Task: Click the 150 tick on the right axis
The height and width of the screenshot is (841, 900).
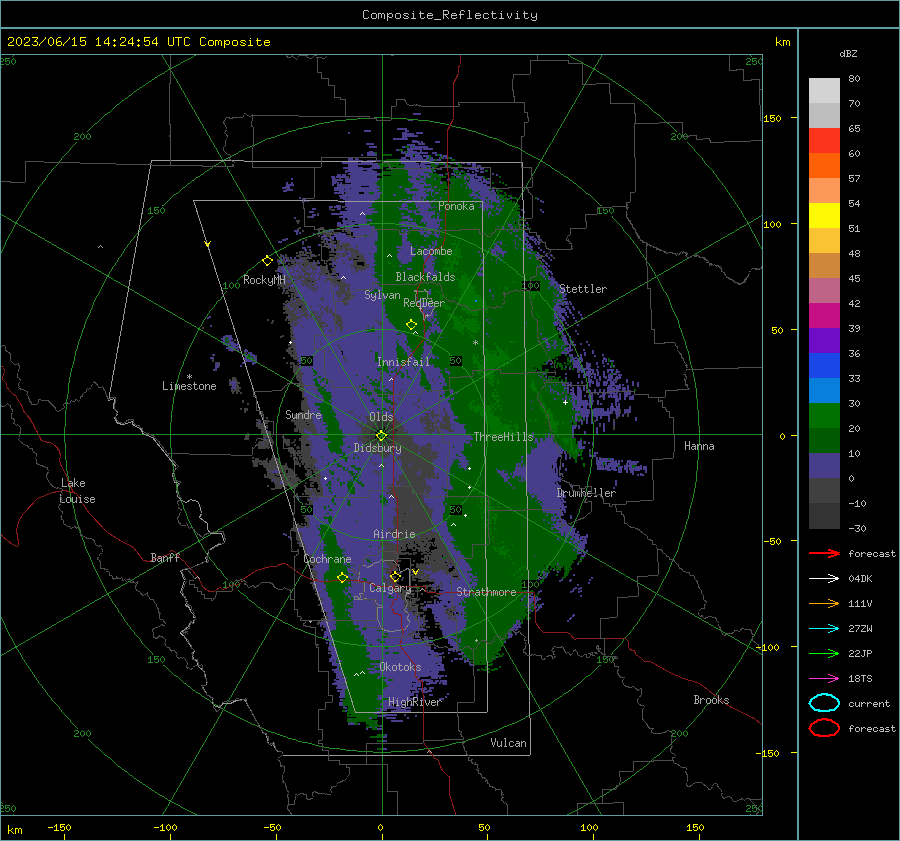Action: tap(773, 118)
